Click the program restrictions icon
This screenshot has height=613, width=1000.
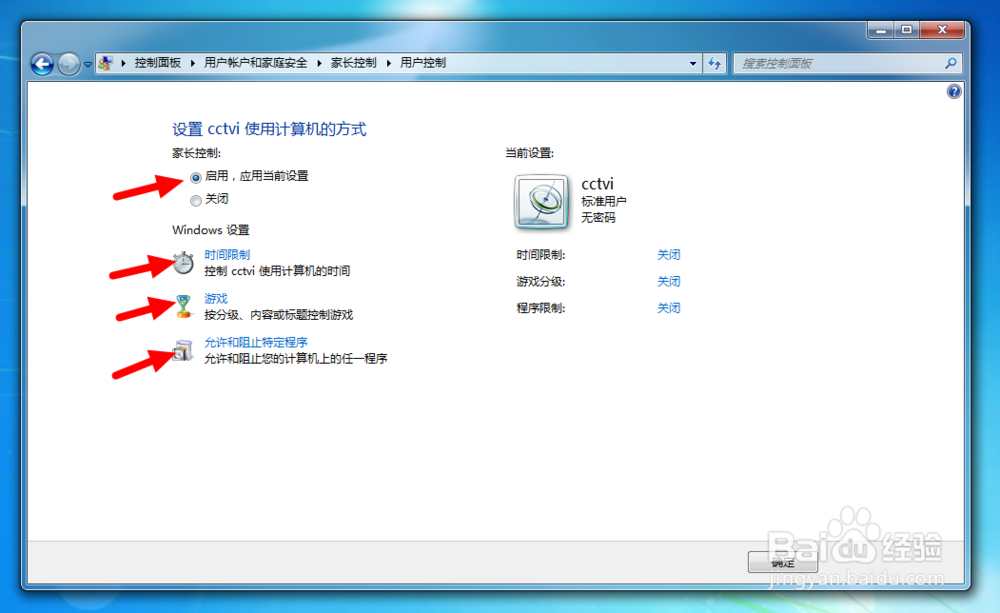[x=182, y=350]
